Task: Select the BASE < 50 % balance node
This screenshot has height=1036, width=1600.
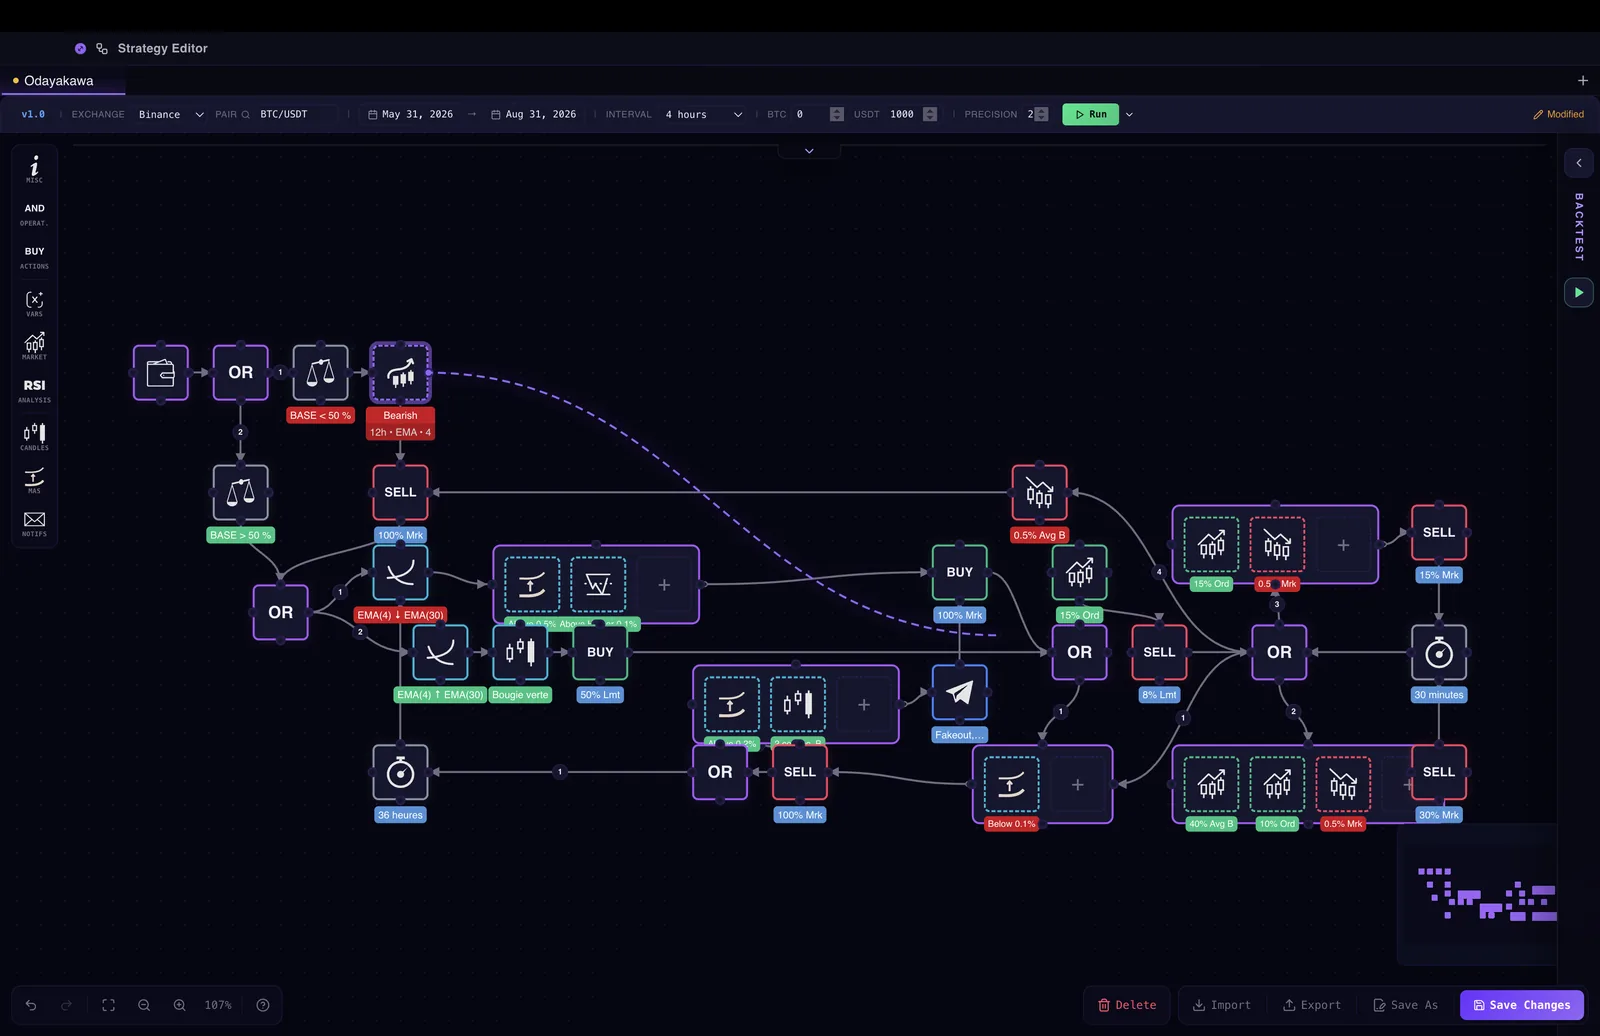Action: (320, 372)
